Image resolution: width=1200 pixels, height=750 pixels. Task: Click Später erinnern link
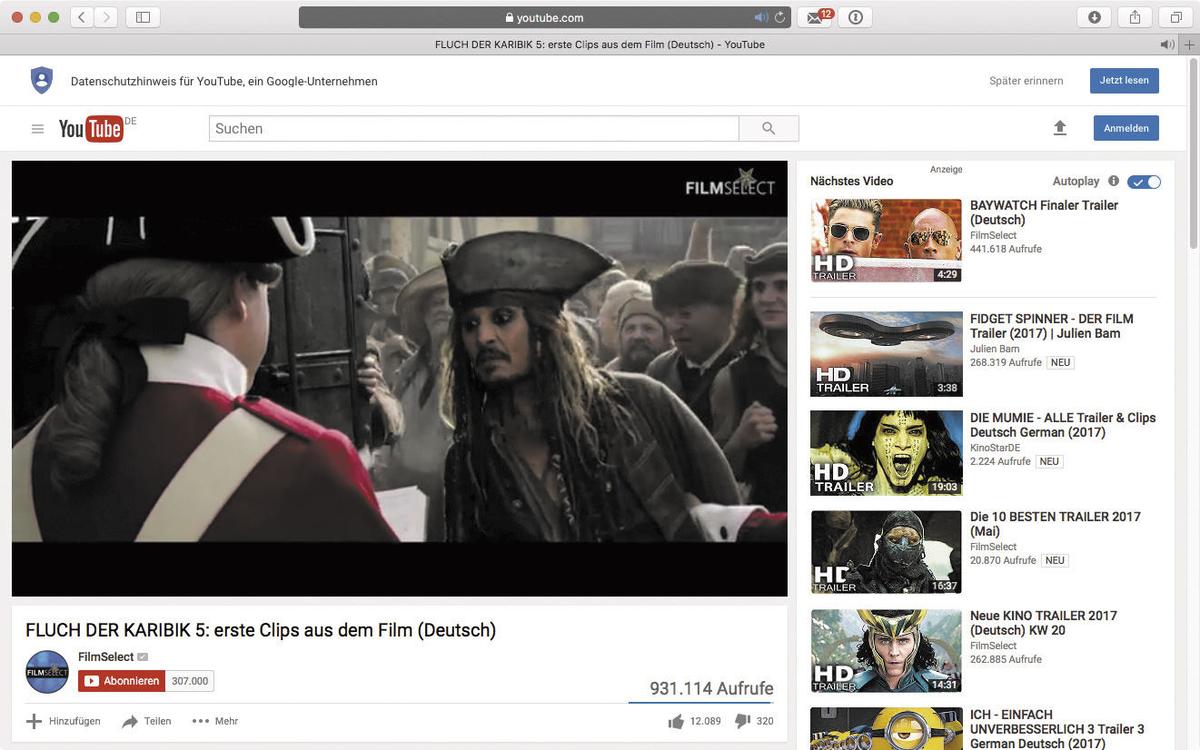pyautogui.click(x=1026, y=81)
